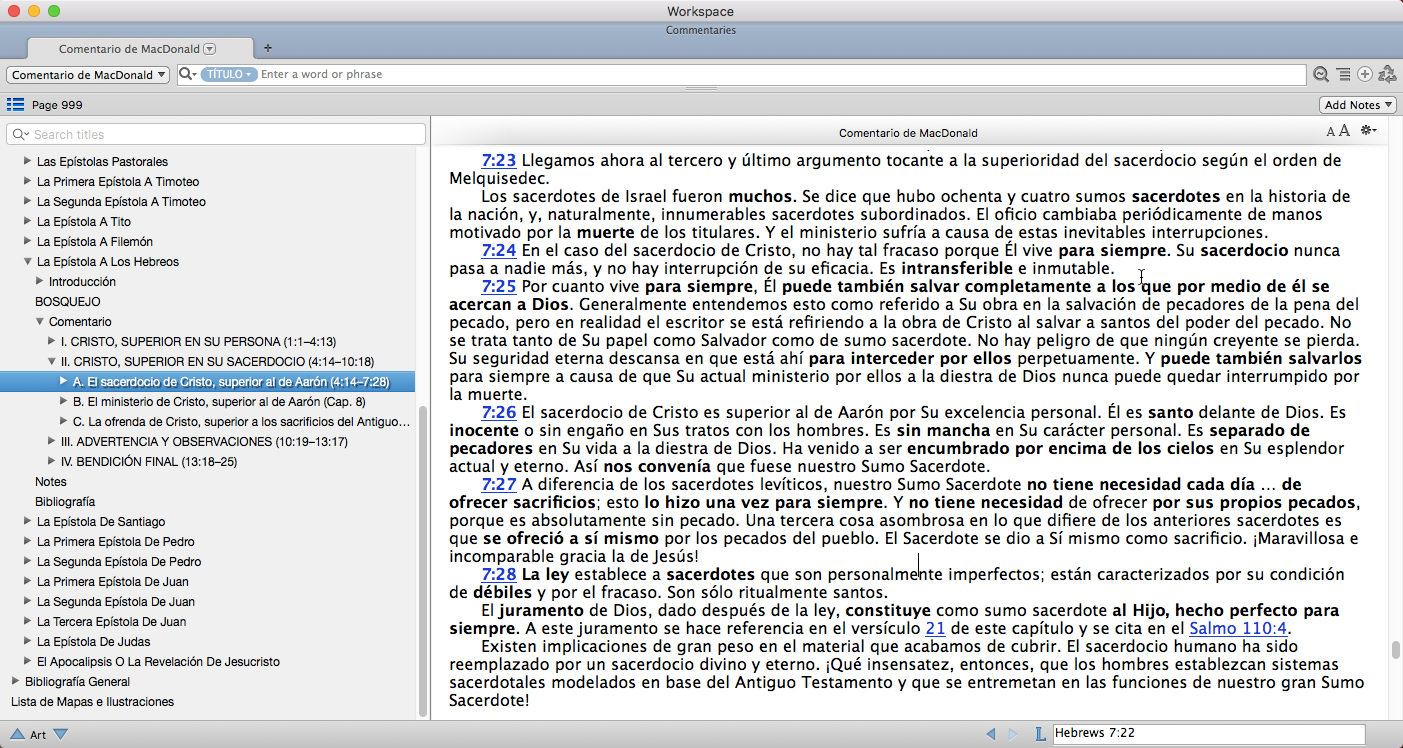Viewport: 1403px width, 748px height.
Task: Select La Primera Epístola De Juan
Action: tap(113, 581)
